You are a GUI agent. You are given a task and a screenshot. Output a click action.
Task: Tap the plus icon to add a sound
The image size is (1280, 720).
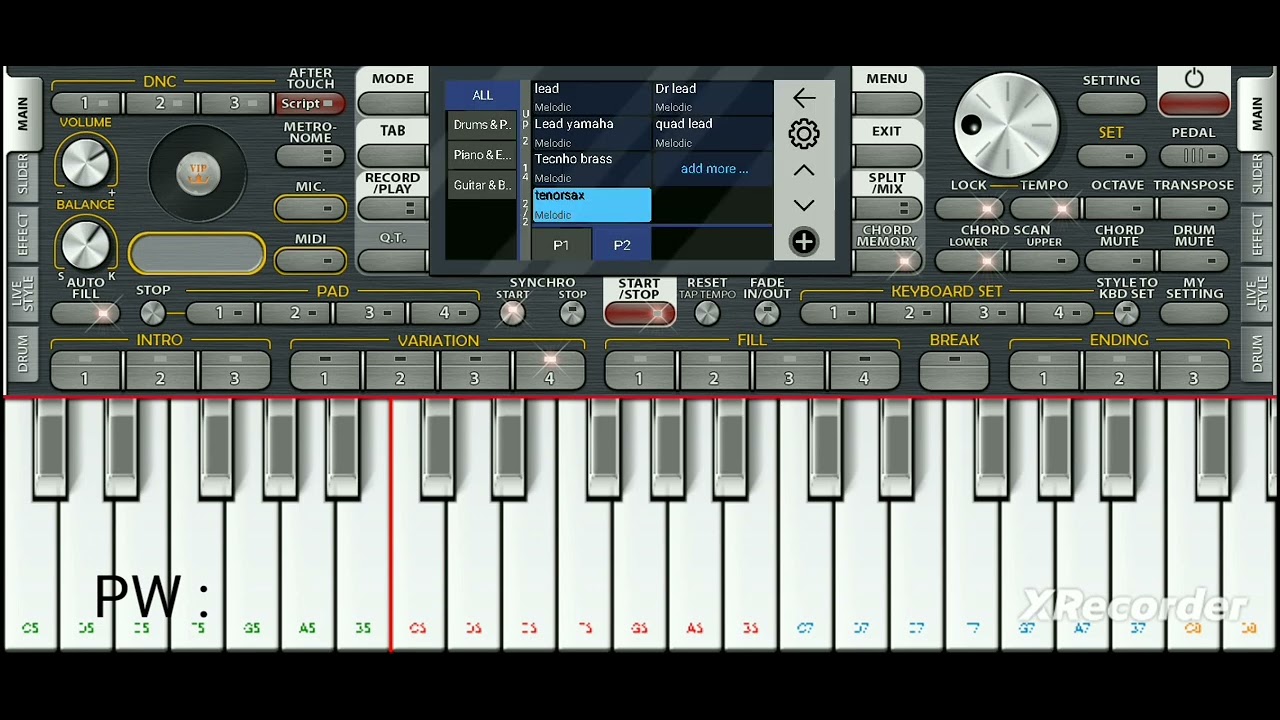click(x=804, y=242)
